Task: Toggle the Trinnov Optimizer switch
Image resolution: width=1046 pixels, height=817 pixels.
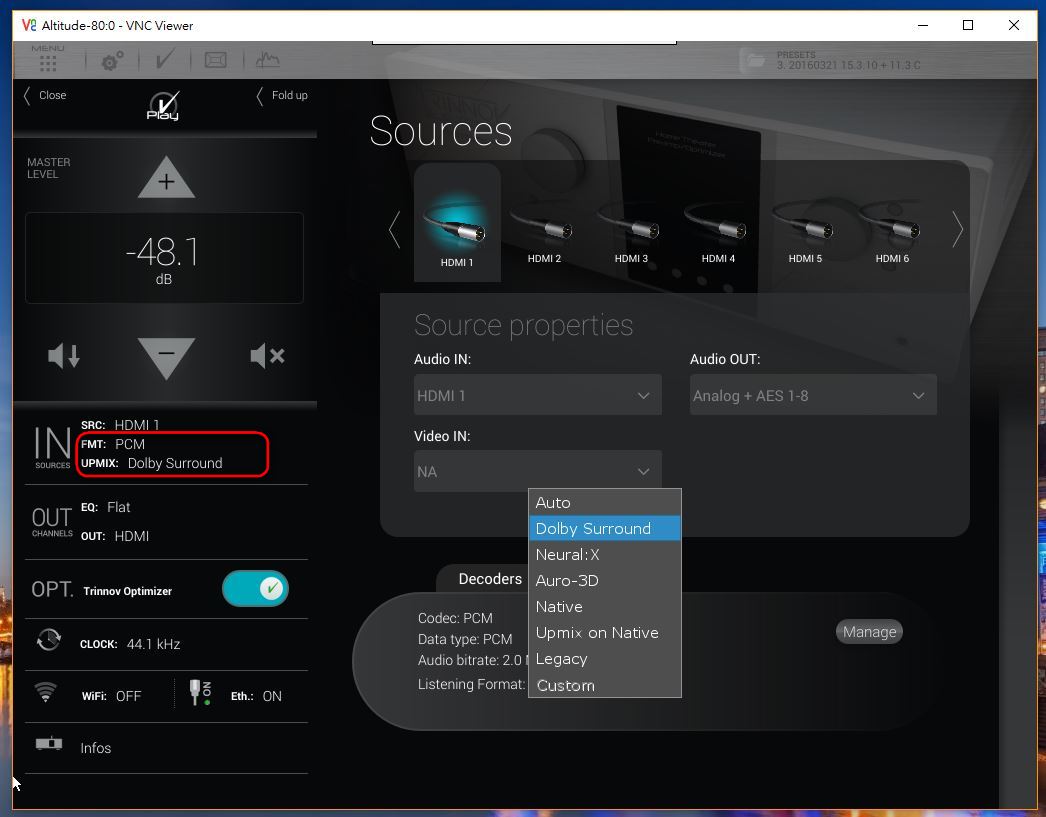Action: point(256,589)
